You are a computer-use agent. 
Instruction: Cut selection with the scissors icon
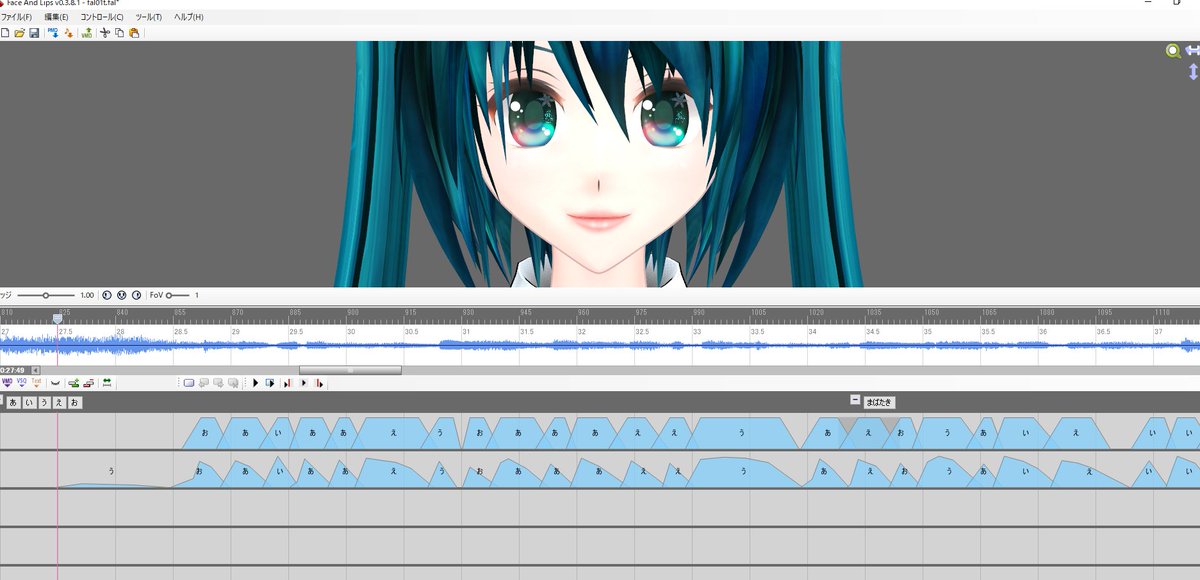point(105,33)
